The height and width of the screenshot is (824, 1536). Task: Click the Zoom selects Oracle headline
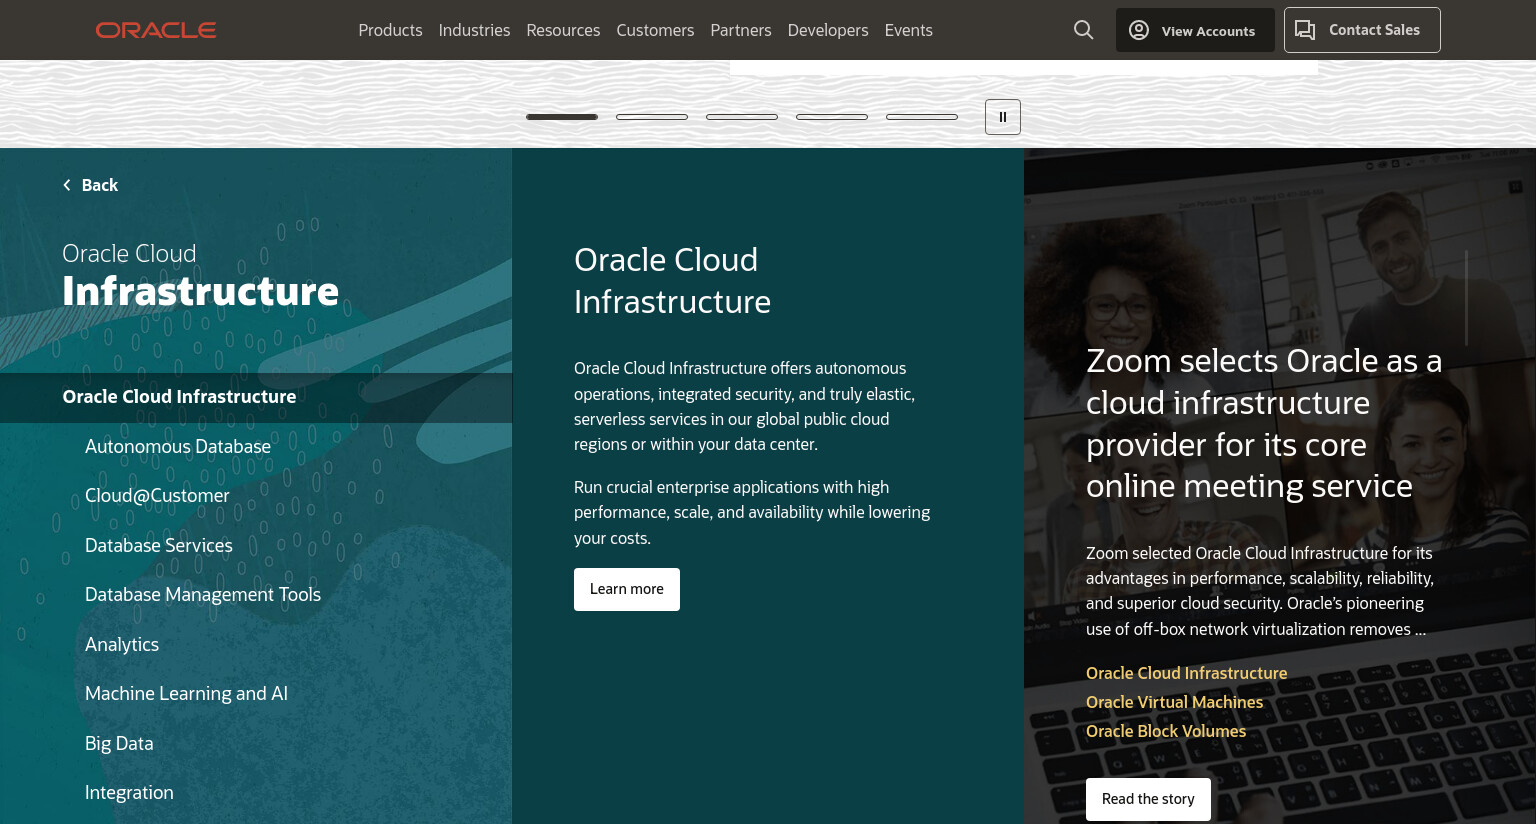1264,423
